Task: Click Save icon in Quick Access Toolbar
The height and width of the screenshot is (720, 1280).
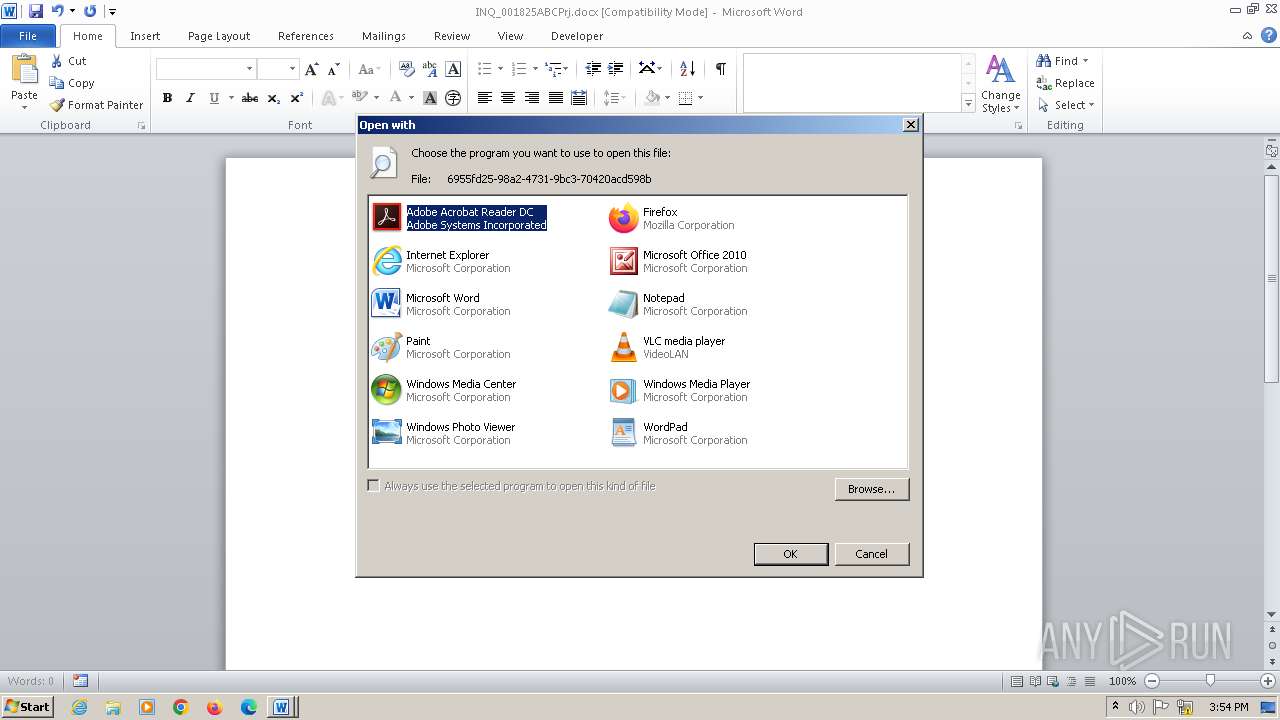Action: pos(36,11)
